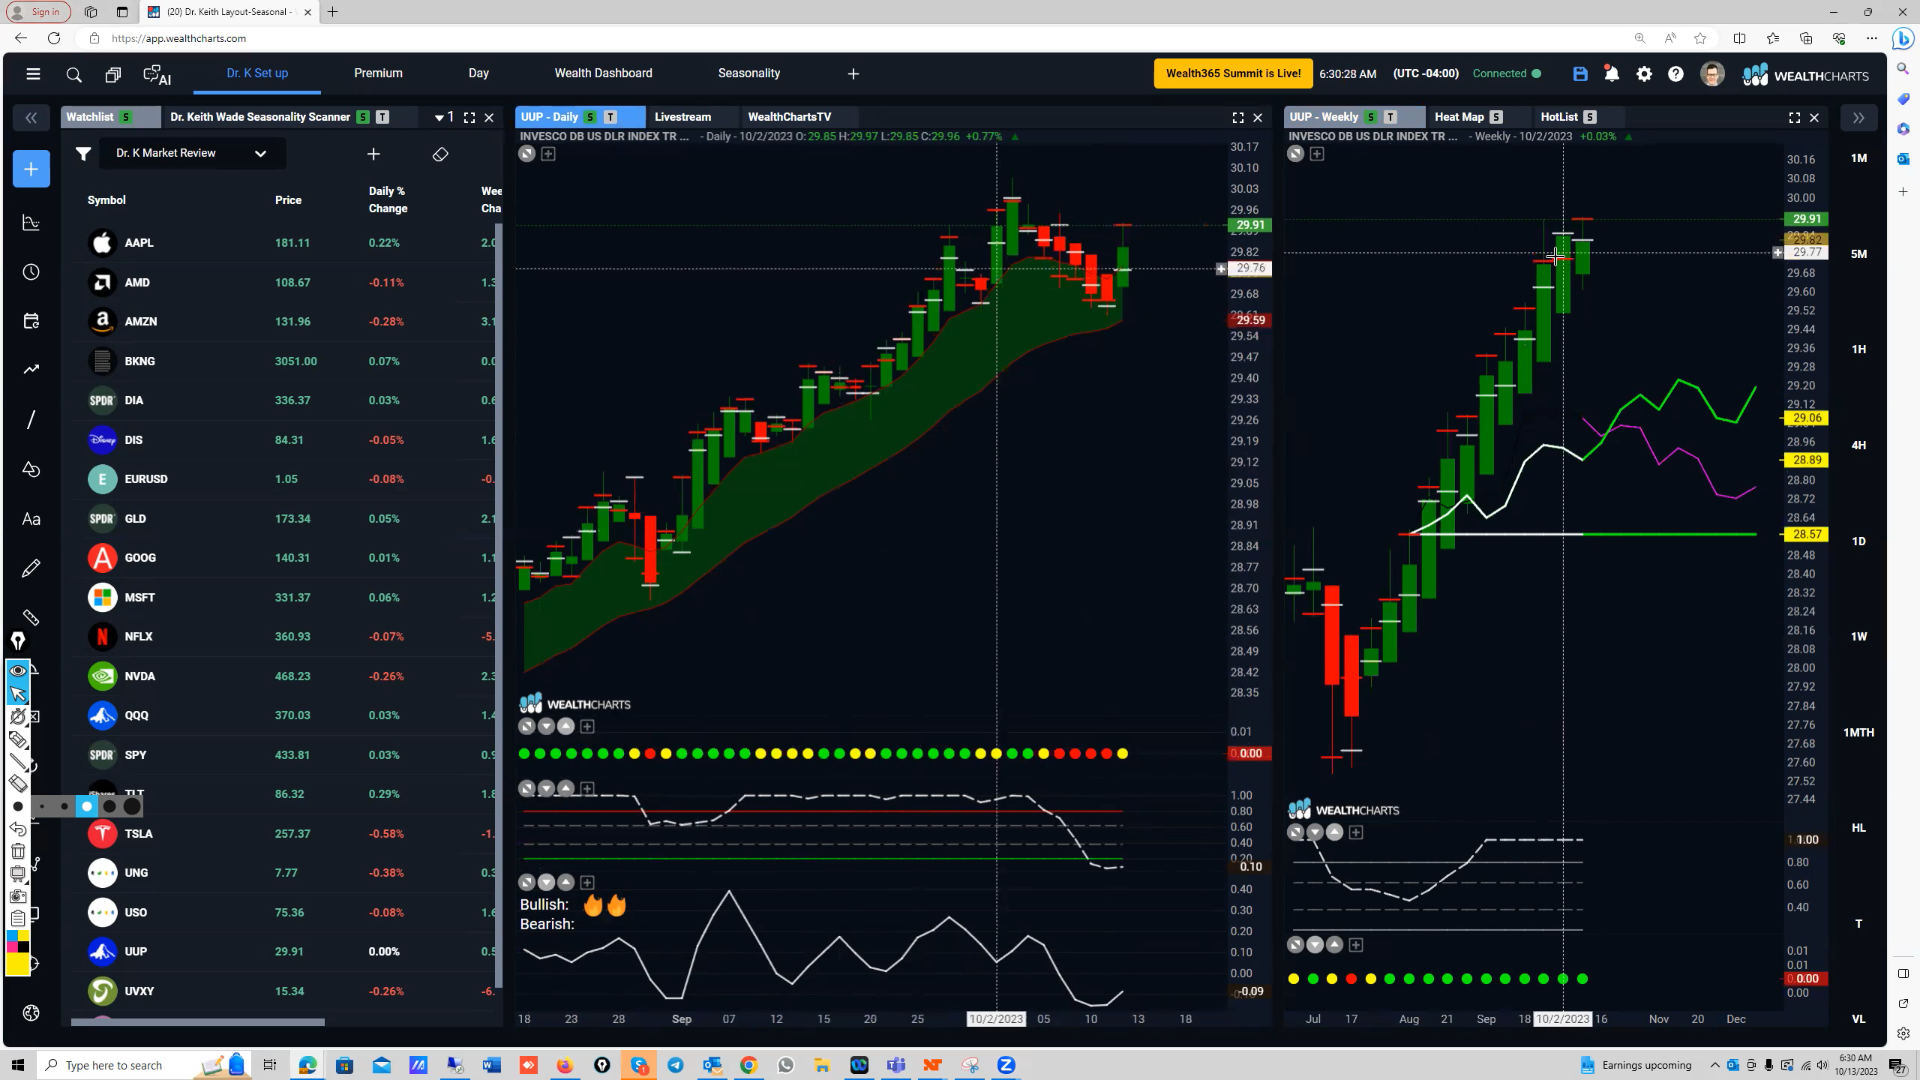Image resolution: width=1920 pixels, height=1080 pixels.
Task: Switch to the Day layout tab
Action: [478, 74]
